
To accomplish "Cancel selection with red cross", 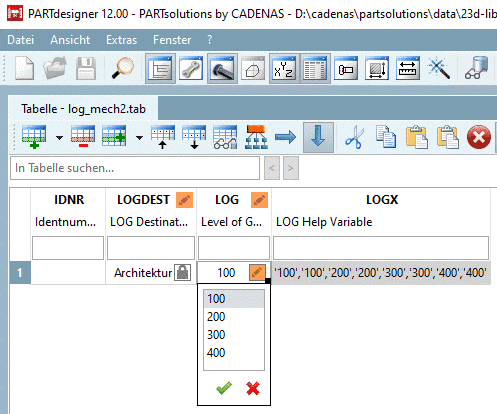I will pos(253,388).
